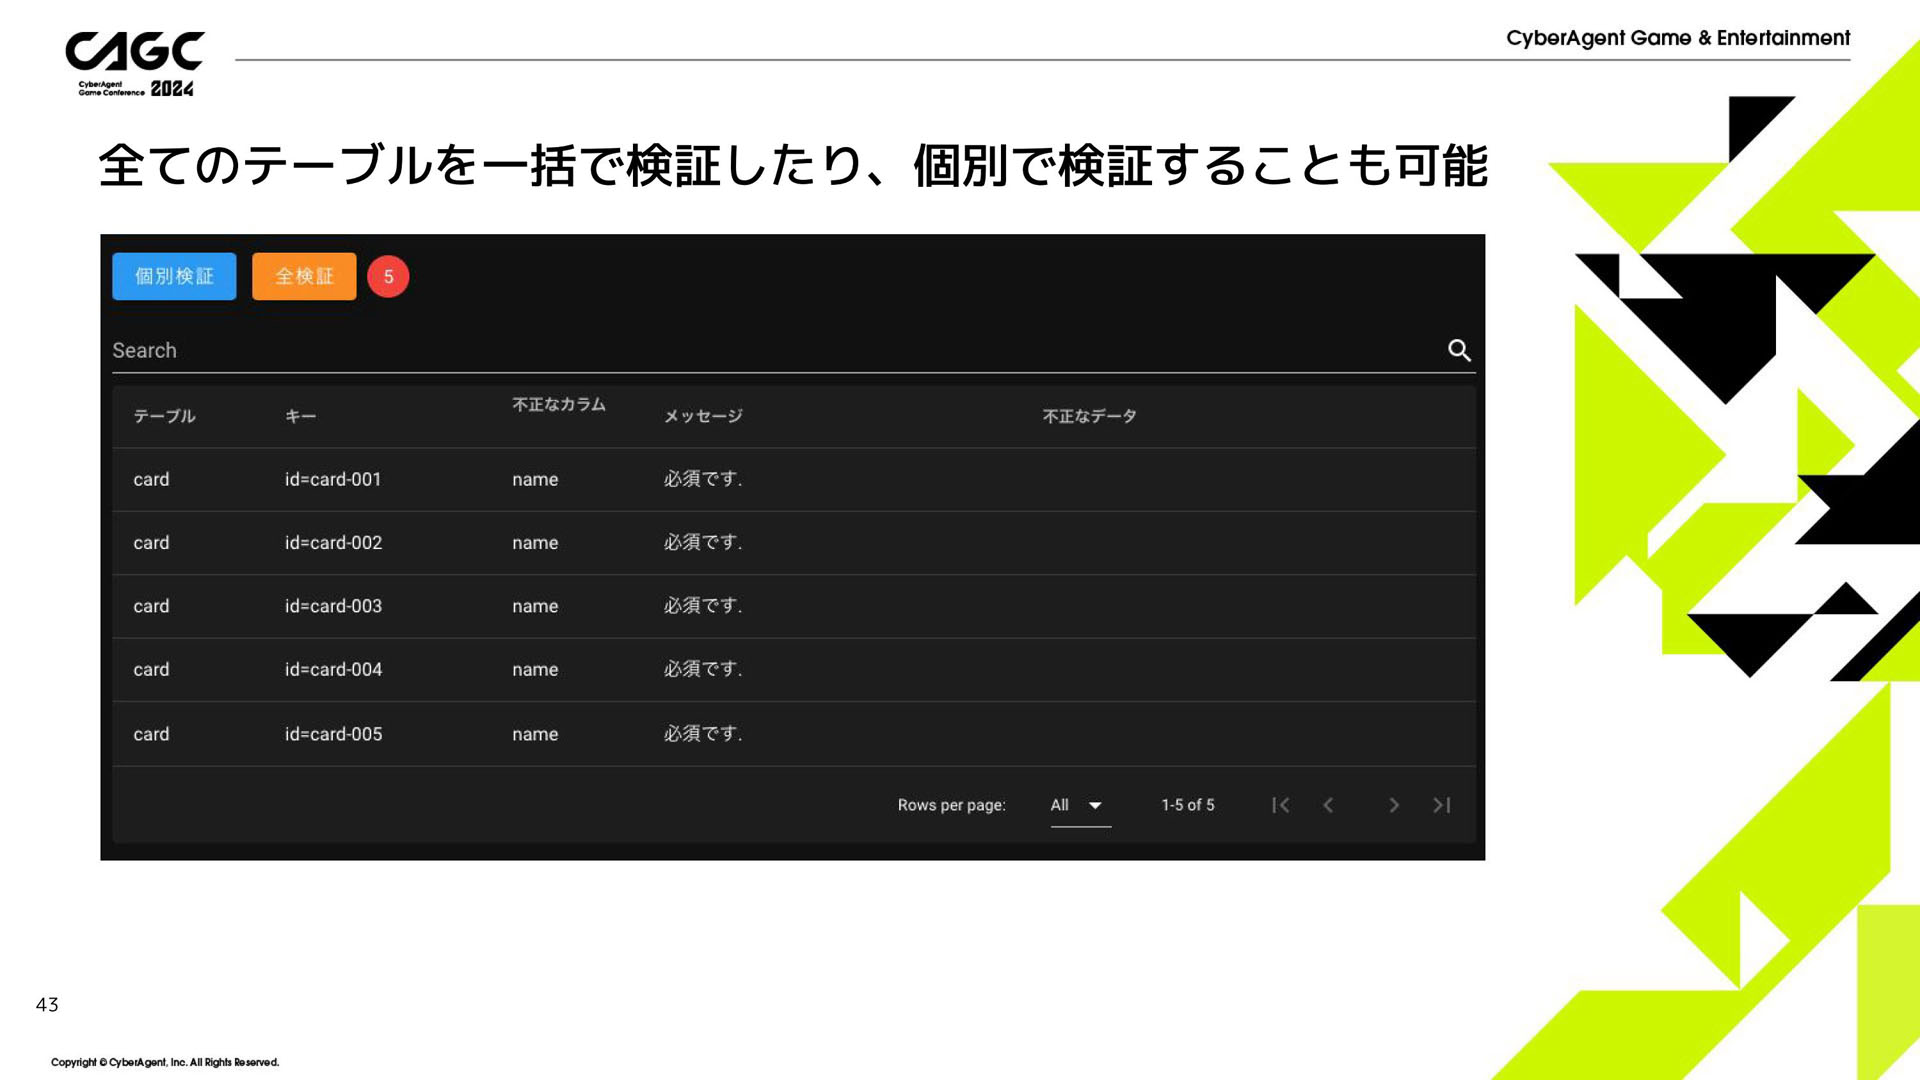Screen dimensions: 1920x1080
Task: Select the id=card-001 row
Action: tap(333, 479)
